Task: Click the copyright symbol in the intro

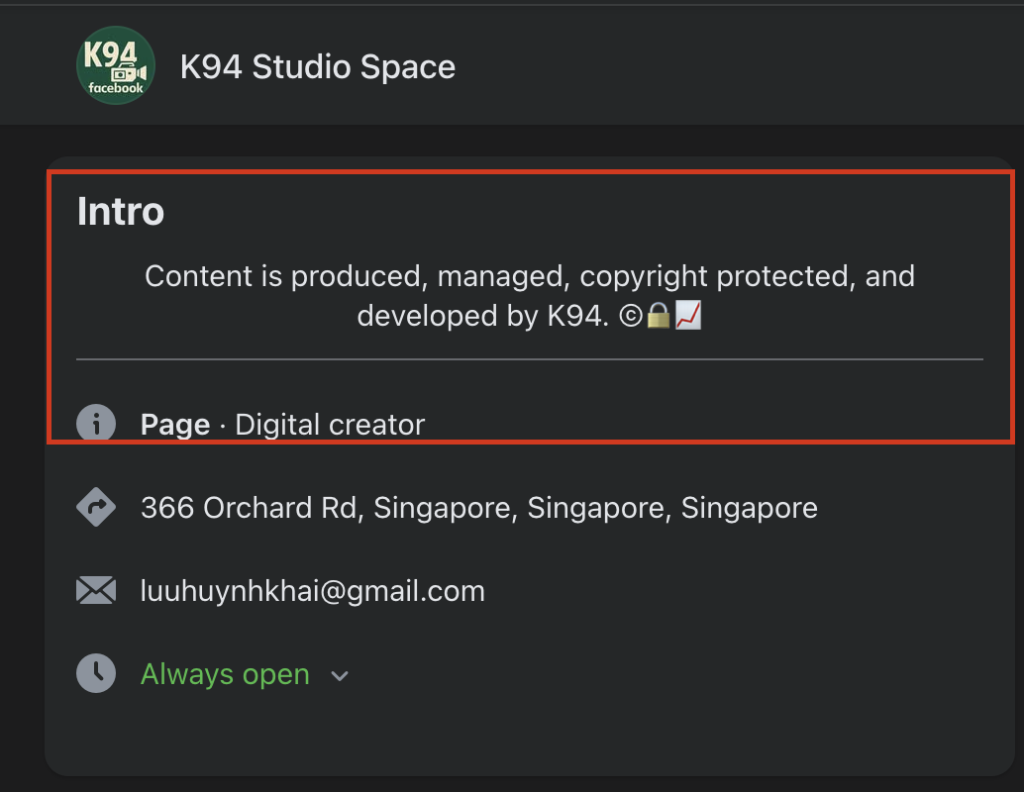Action: tap(632, 317)
